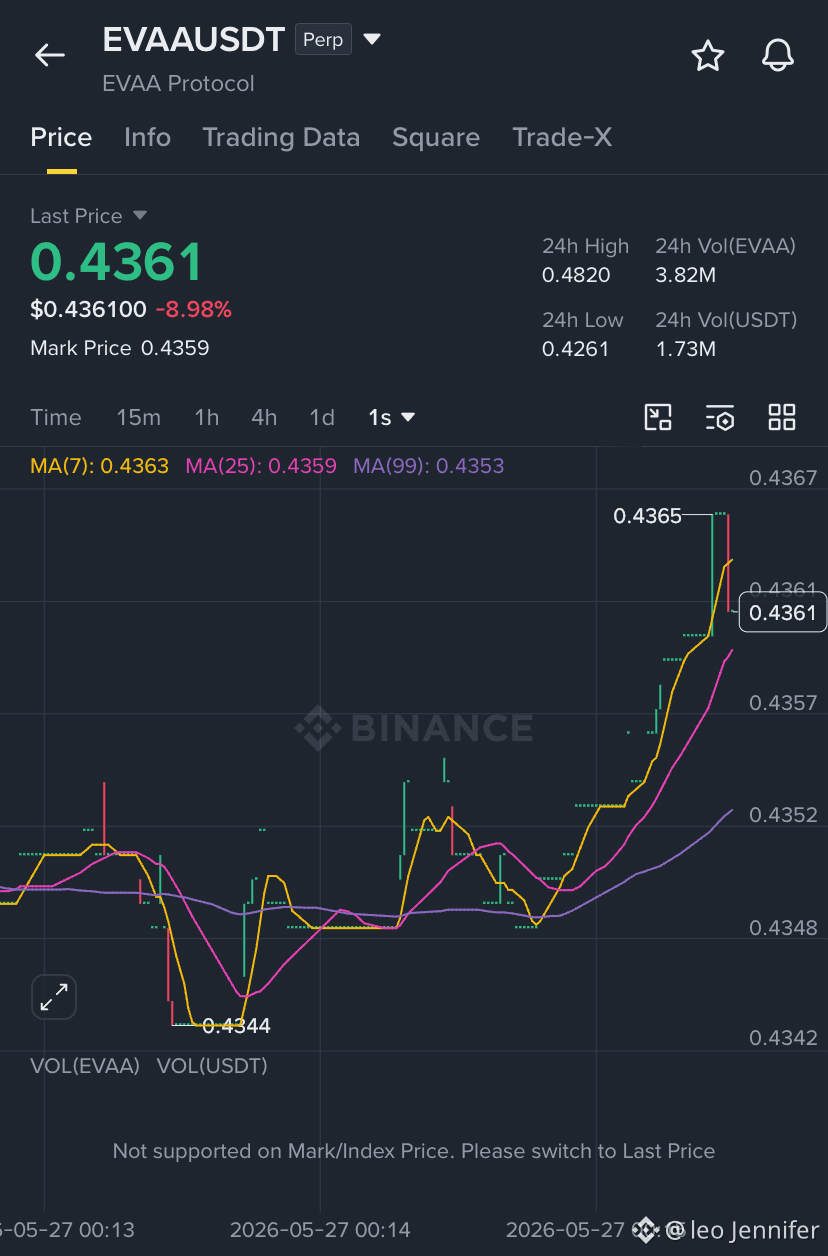Switch to the Info tab
The width and height of the screenshot is (828, 1256).
point(147,138)
